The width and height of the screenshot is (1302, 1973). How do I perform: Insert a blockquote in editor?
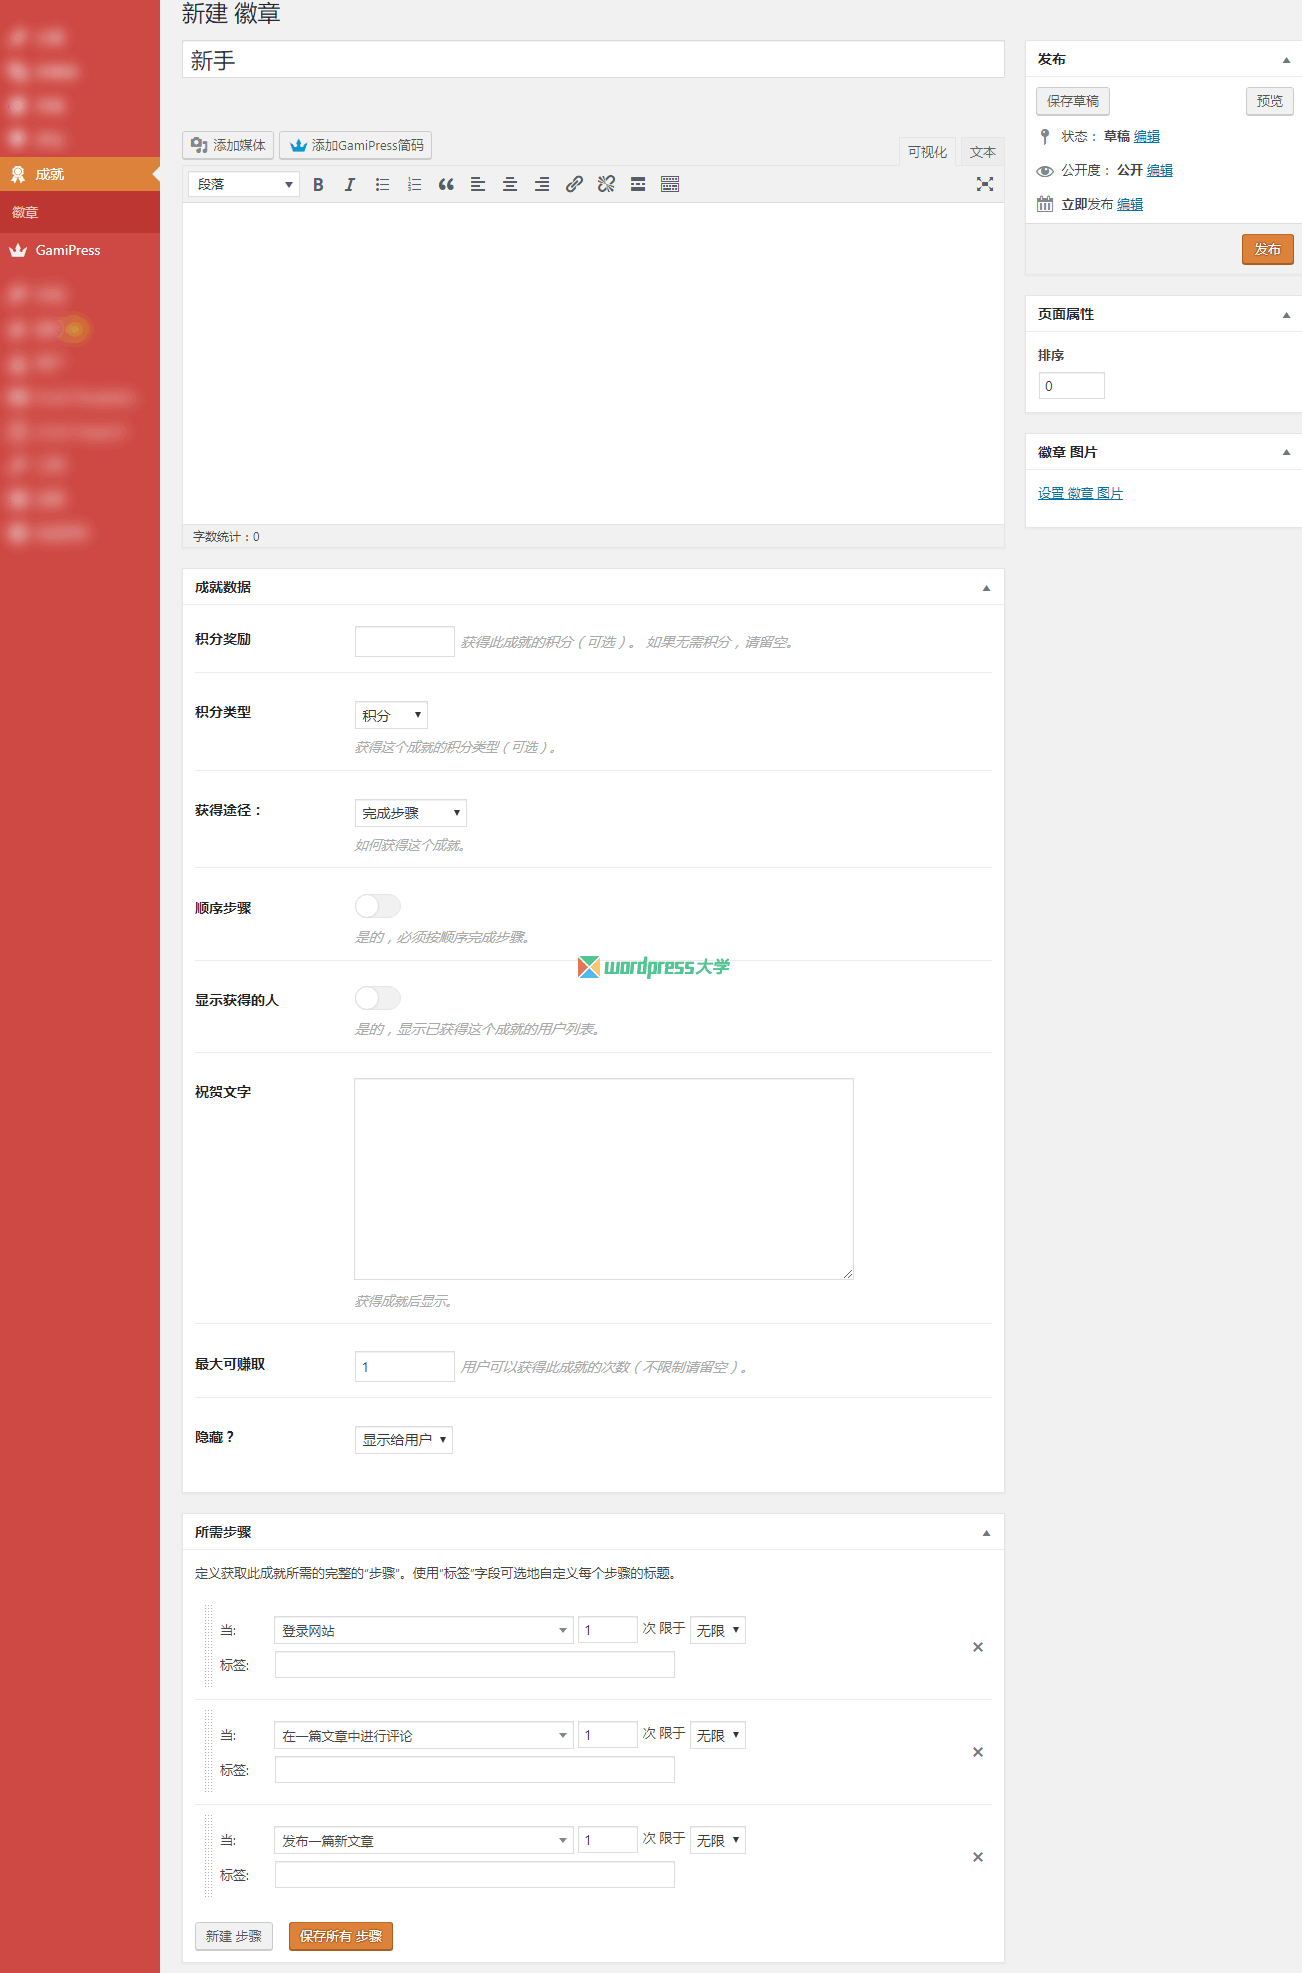(x=446, y=185)
